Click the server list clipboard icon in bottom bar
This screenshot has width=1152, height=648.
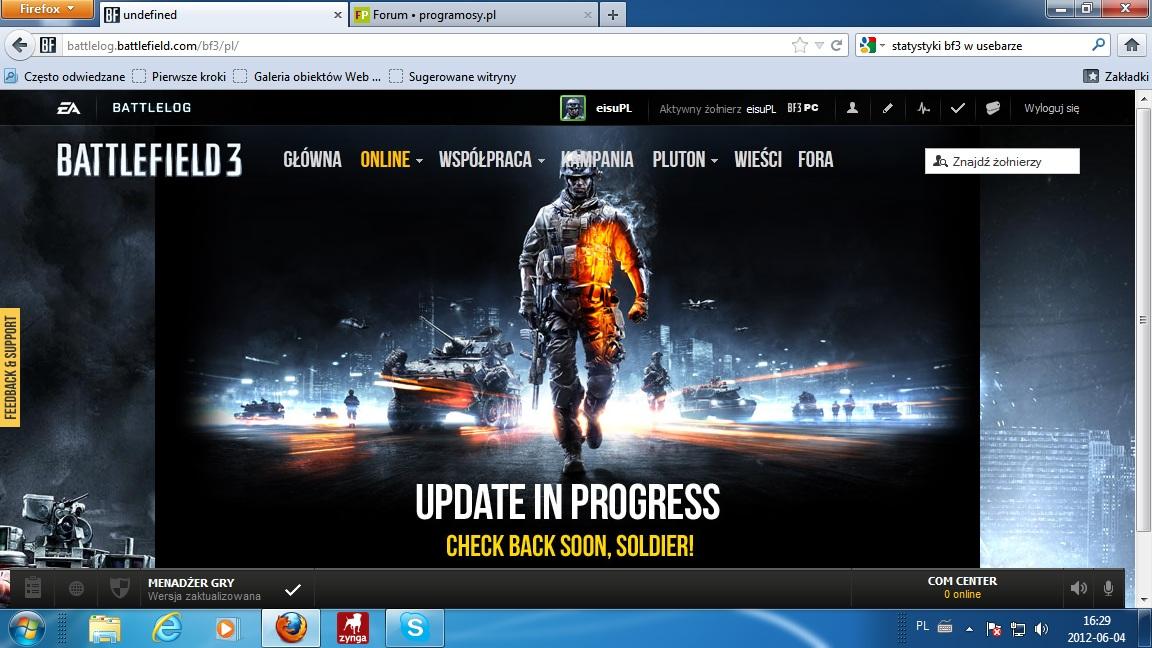33,588
